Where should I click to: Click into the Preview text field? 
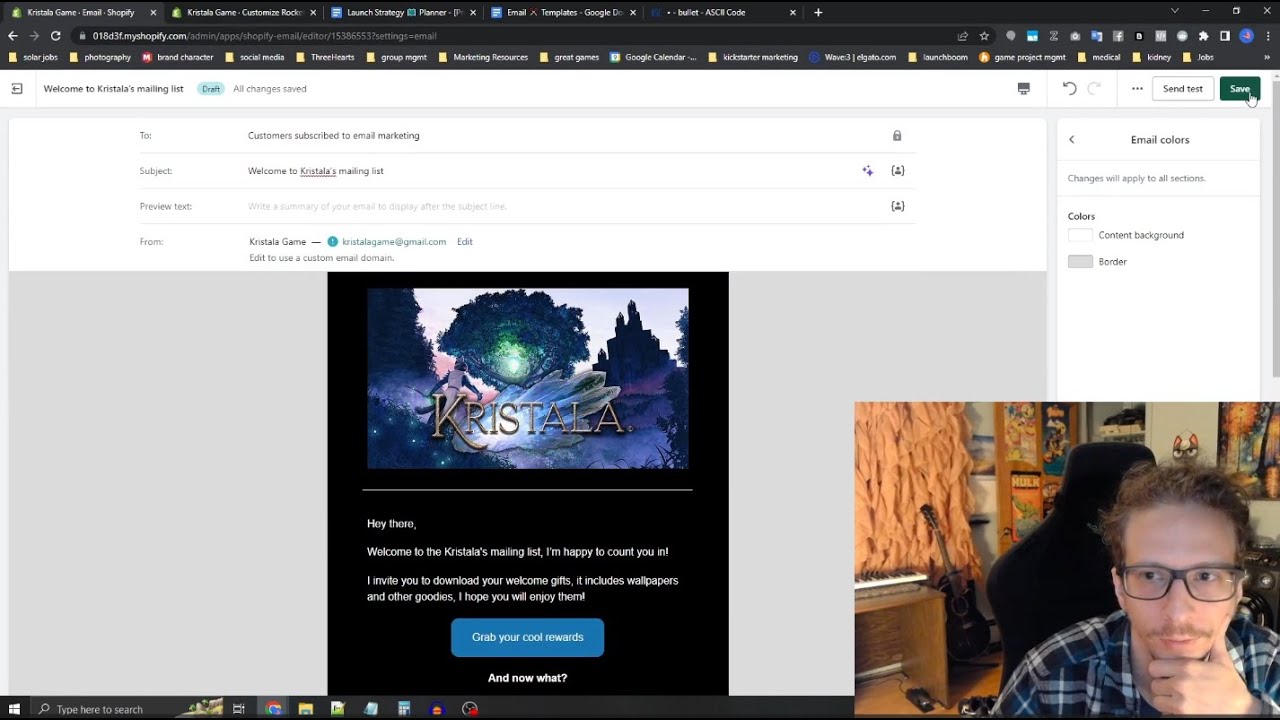click(565, 206)
